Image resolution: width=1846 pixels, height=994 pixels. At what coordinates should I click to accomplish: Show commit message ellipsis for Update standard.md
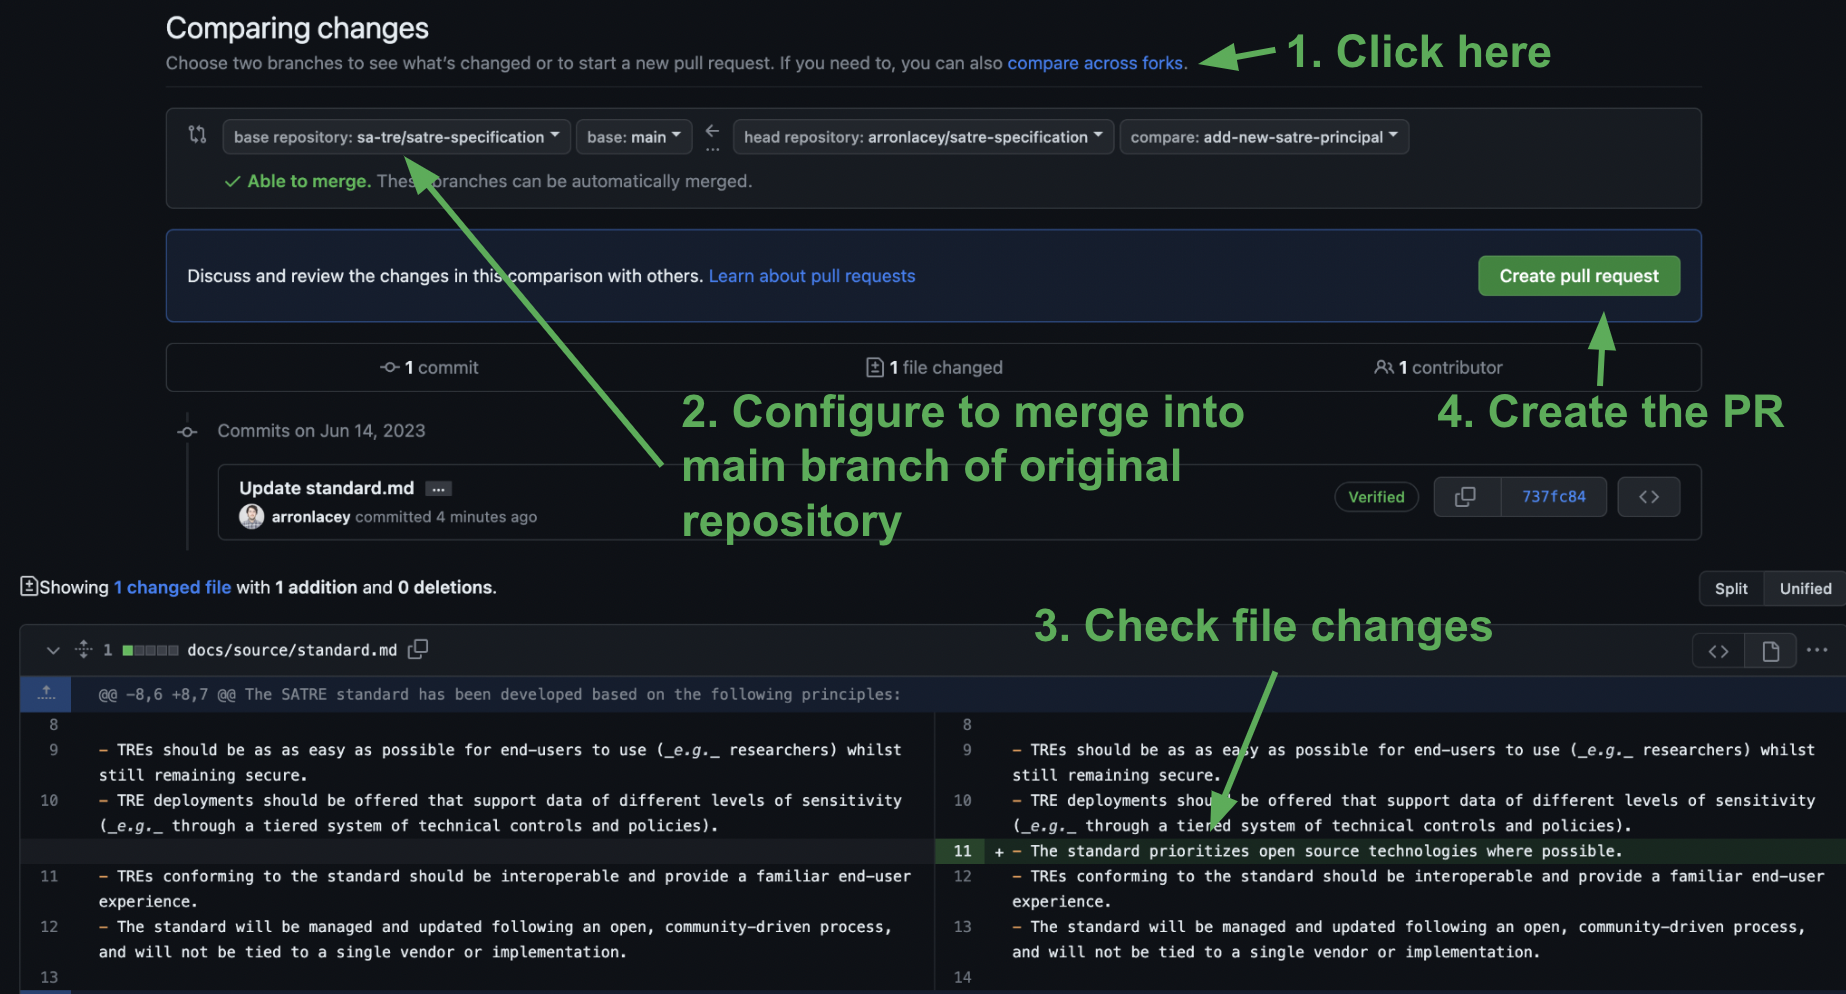(438, 489)
